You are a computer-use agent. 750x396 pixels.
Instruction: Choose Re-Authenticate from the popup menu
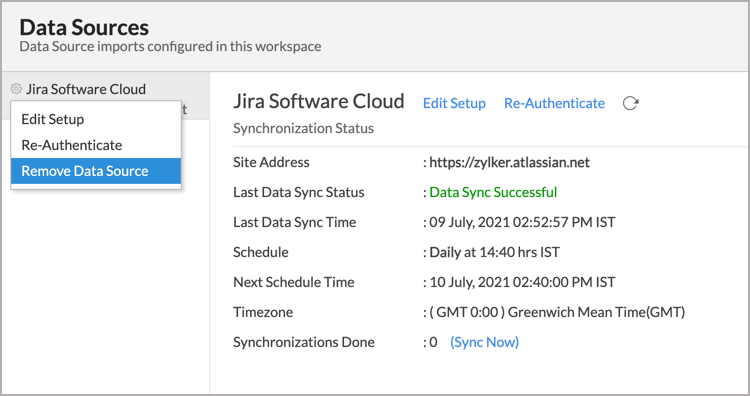(x=72, y=145)
